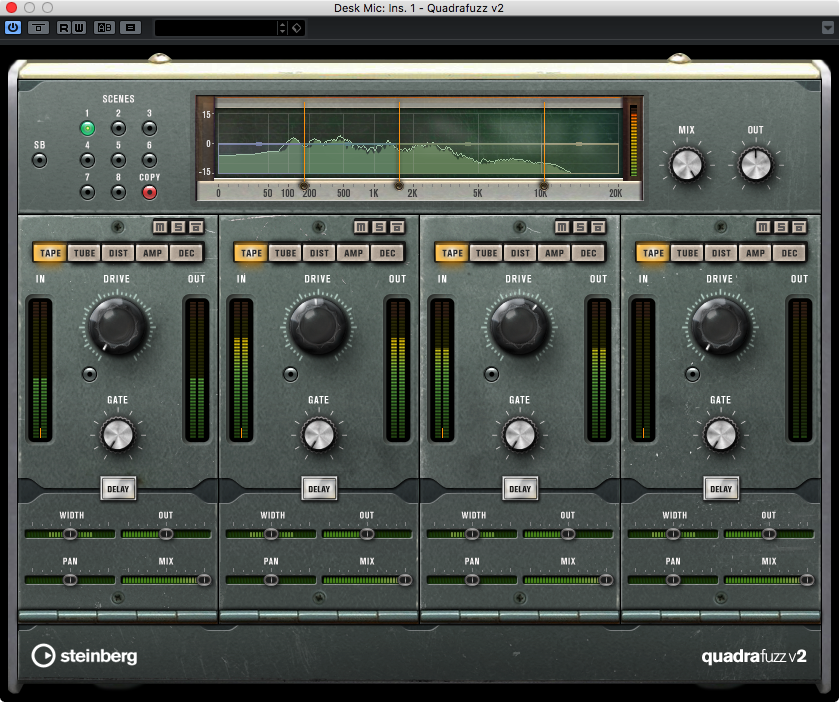Image resolution: width=839 pixels, height=702 pixels.
Task: Select DIST mode in band 4
Action: (721, 253)
